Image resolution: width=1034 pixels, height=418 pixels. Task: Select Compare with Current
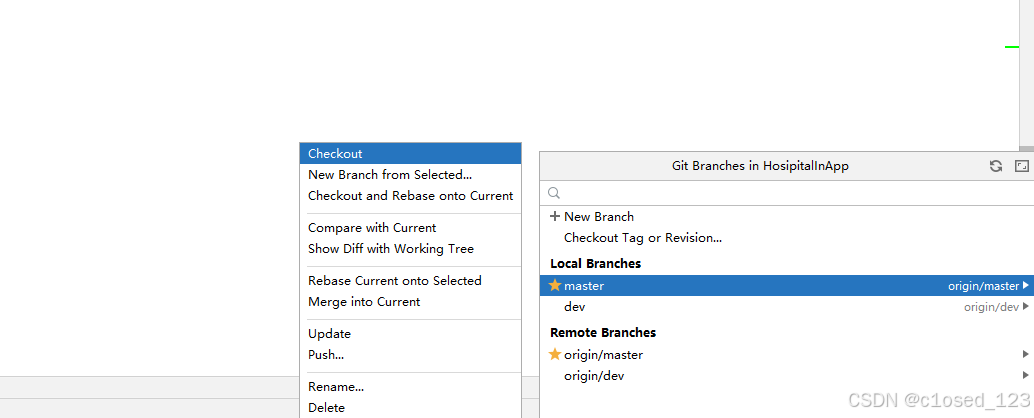coord(410,227)
